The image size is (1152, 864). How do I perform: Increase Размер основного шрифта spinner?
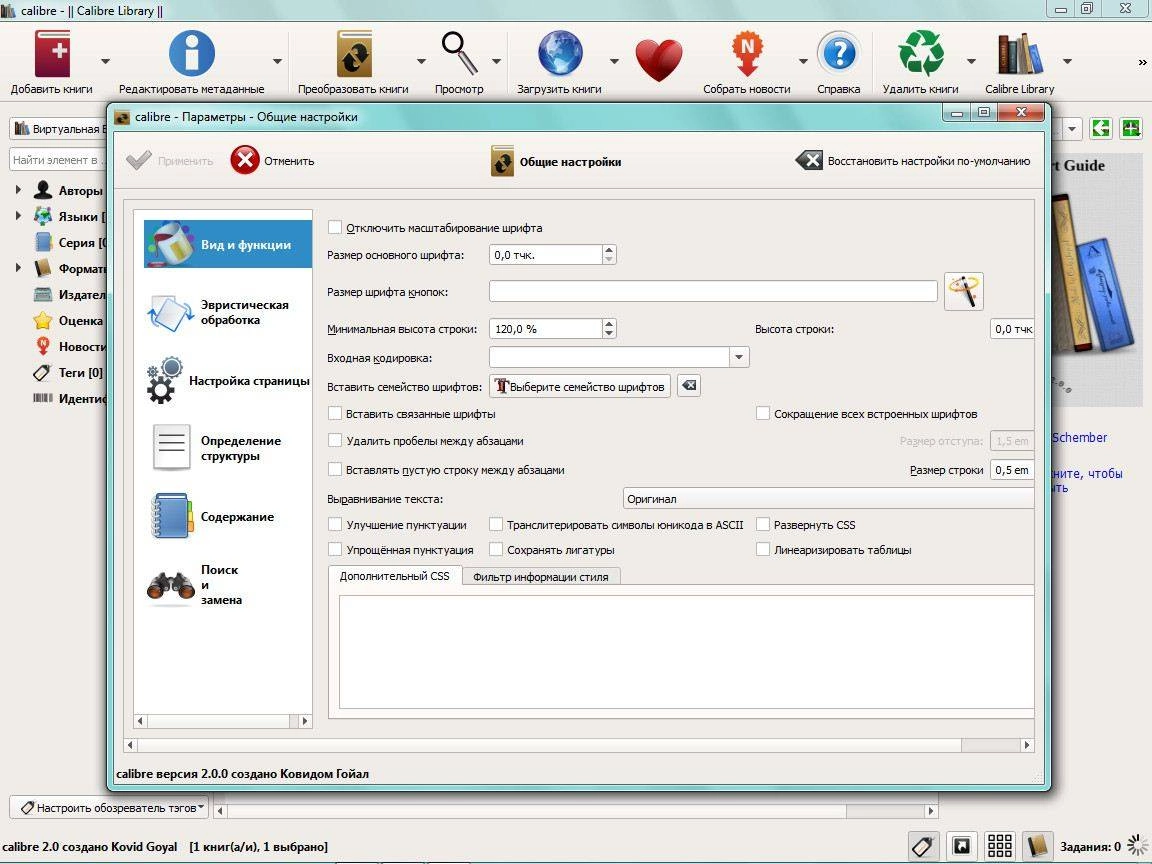point(608,250)
